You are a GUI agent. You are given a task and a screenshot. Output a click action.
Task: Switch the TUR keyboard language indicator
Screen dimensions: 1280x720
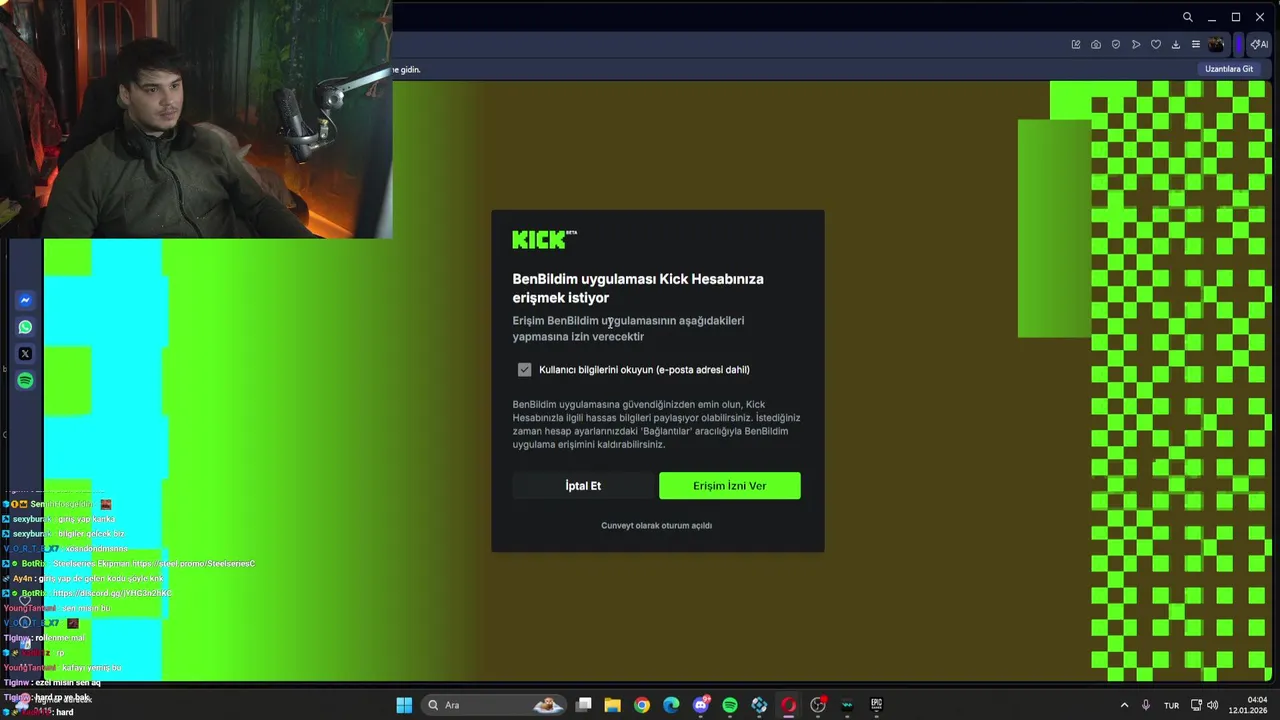(1171, 705)
